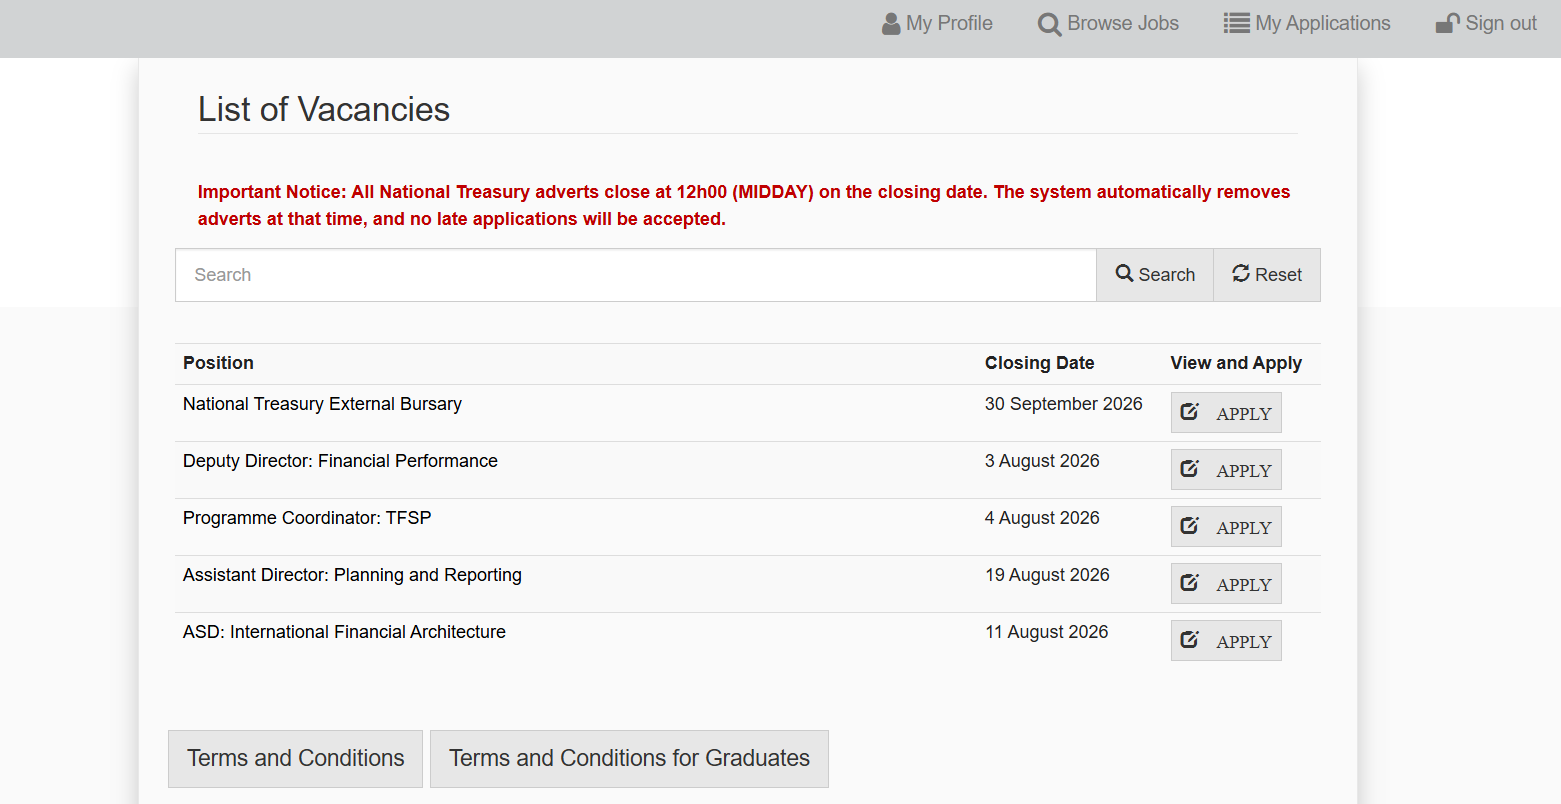1561x804 pixels.
Task: Click the refresh icon in Reset button
Action: [x=1241, y=273]
